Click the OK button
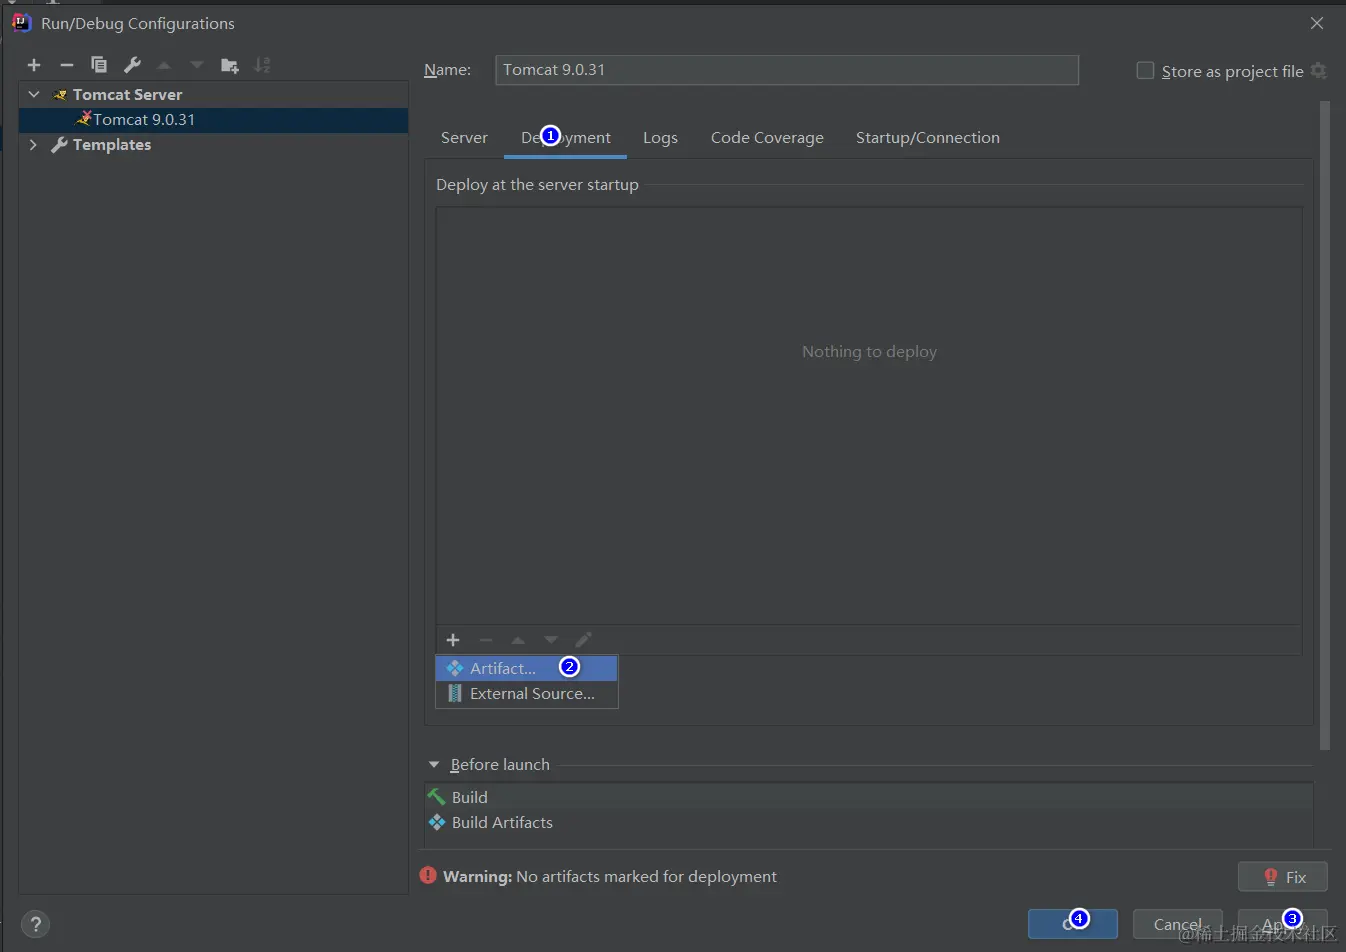Screen dimensions: 1346x952 click(x=1073, y=924)
